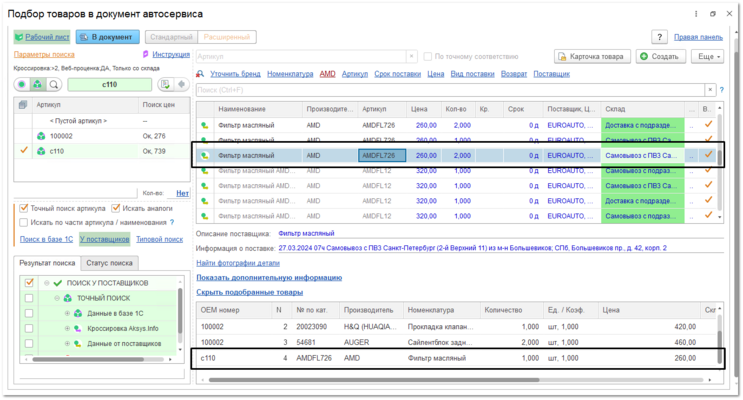The height and width of the screenshot is (400, 743).
Task: Click the person icon before Уточнить бренд
Action: coord(200,74)
